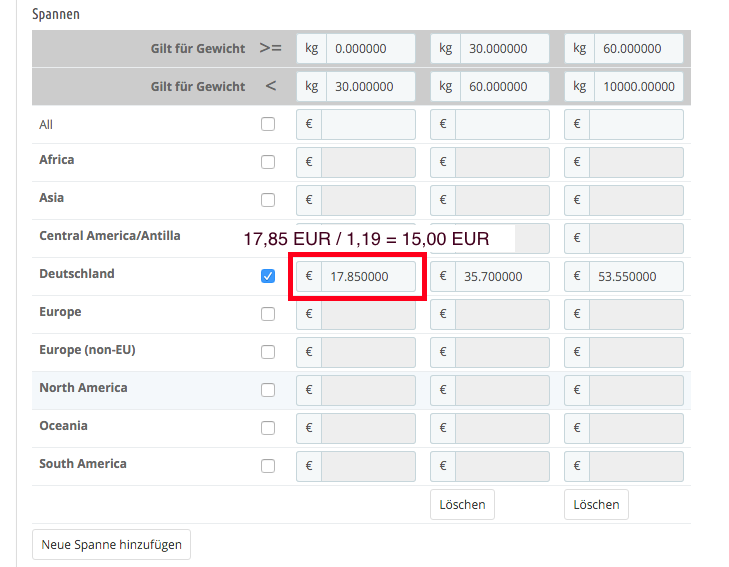This screenshot has width=729, height=567.
Task: Focus Deutschland price field showing 53.550000
Action: 636,277
